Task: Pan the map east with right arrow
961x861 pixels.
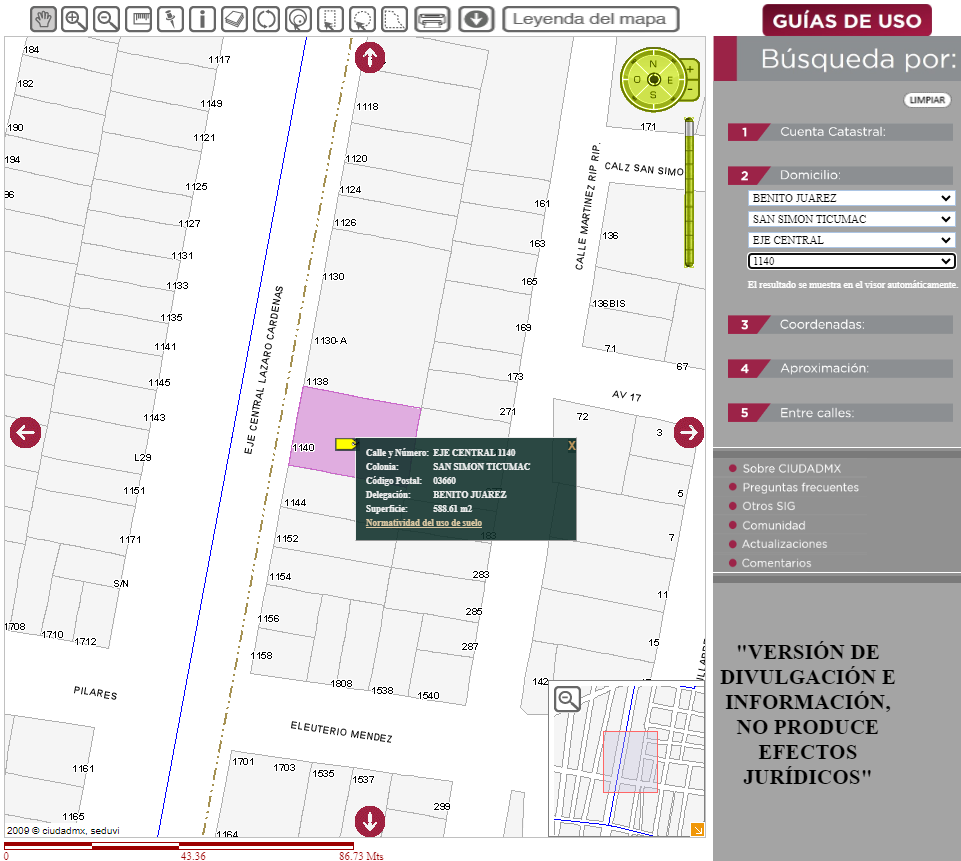Action: point(689,433)
